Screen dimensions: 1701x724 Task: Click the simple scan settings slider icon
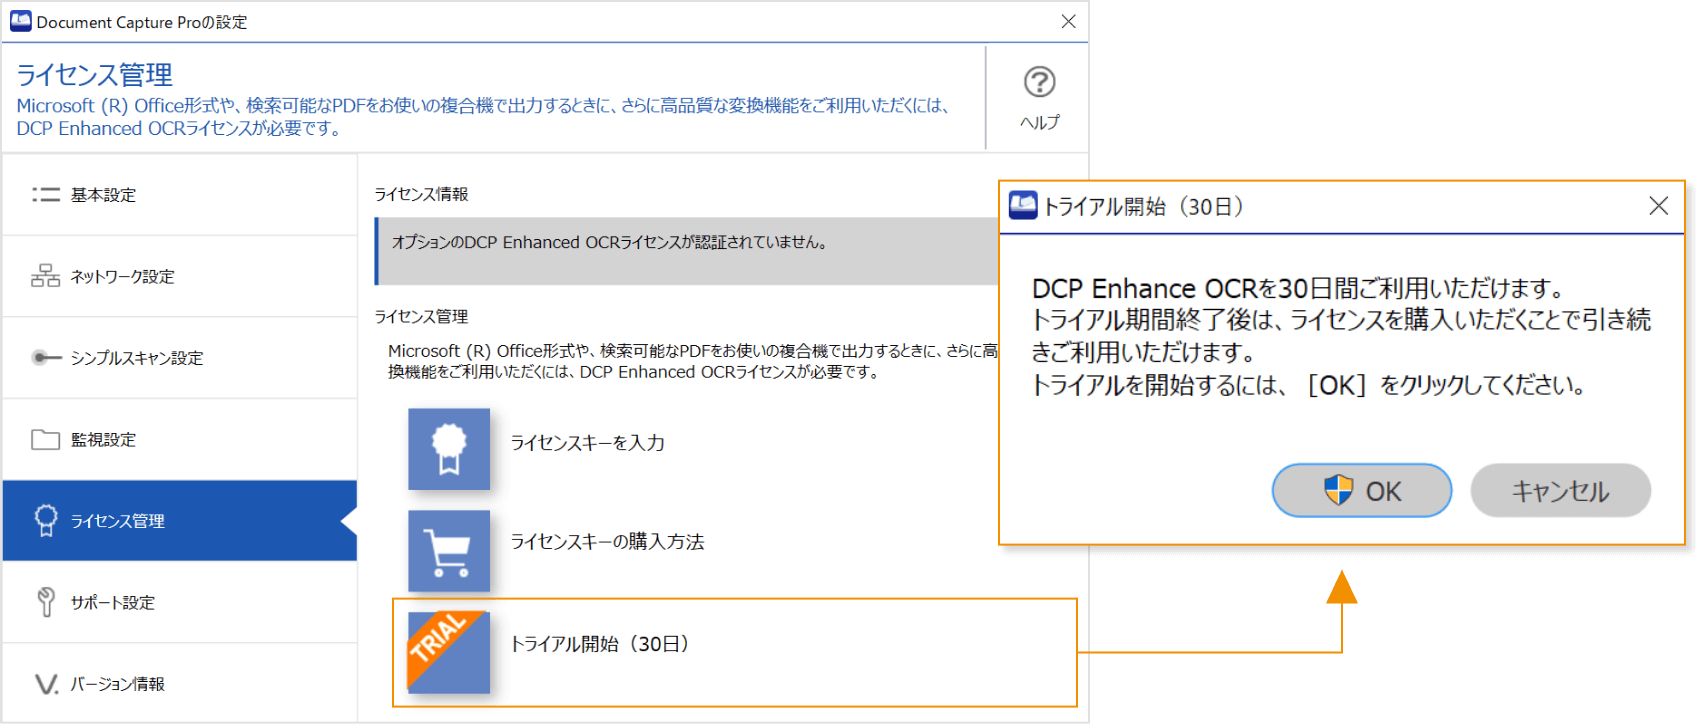pyautogui.click(x=46, y=358)
